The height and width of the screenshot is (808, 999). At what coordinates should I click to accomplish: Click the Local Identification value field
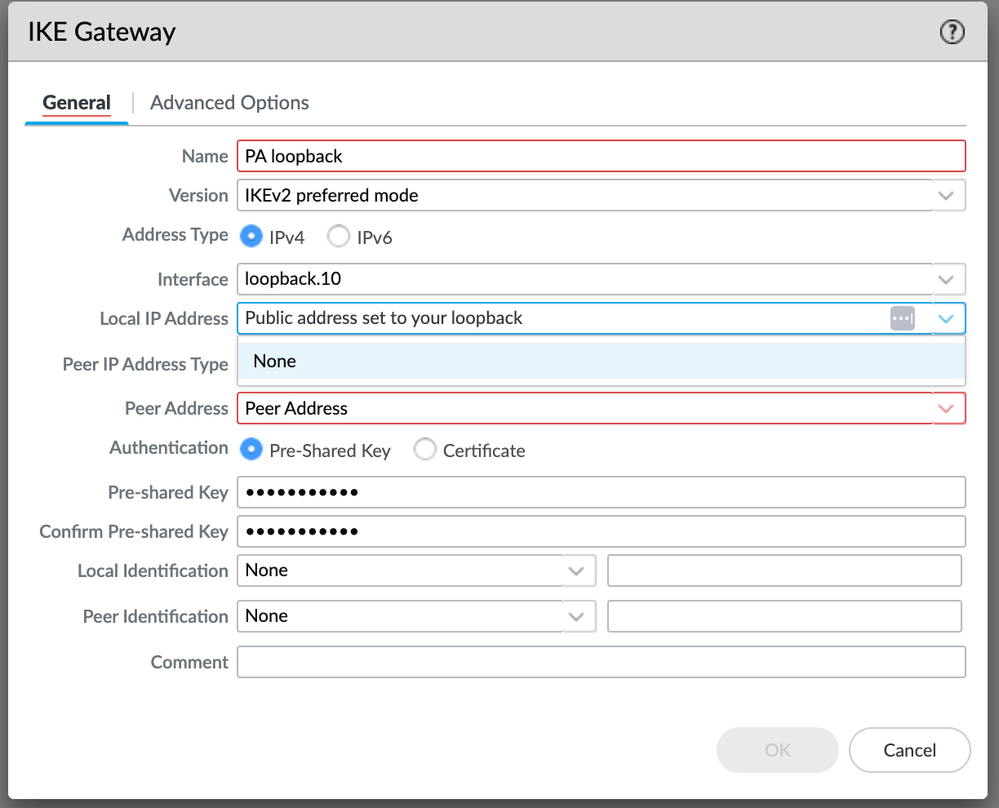[784, 571]
